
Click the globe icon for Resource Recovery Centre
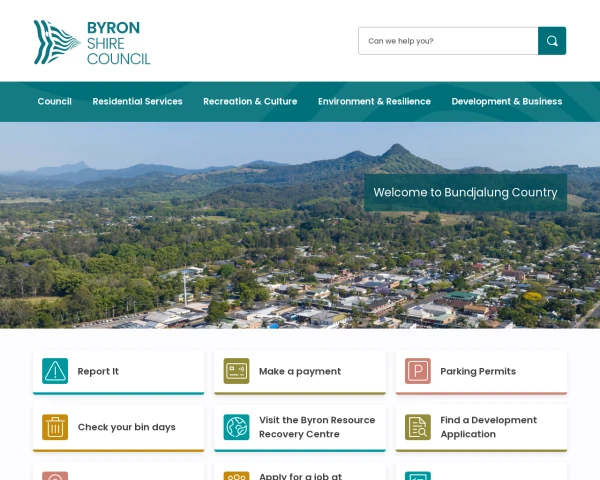(236, 427)
